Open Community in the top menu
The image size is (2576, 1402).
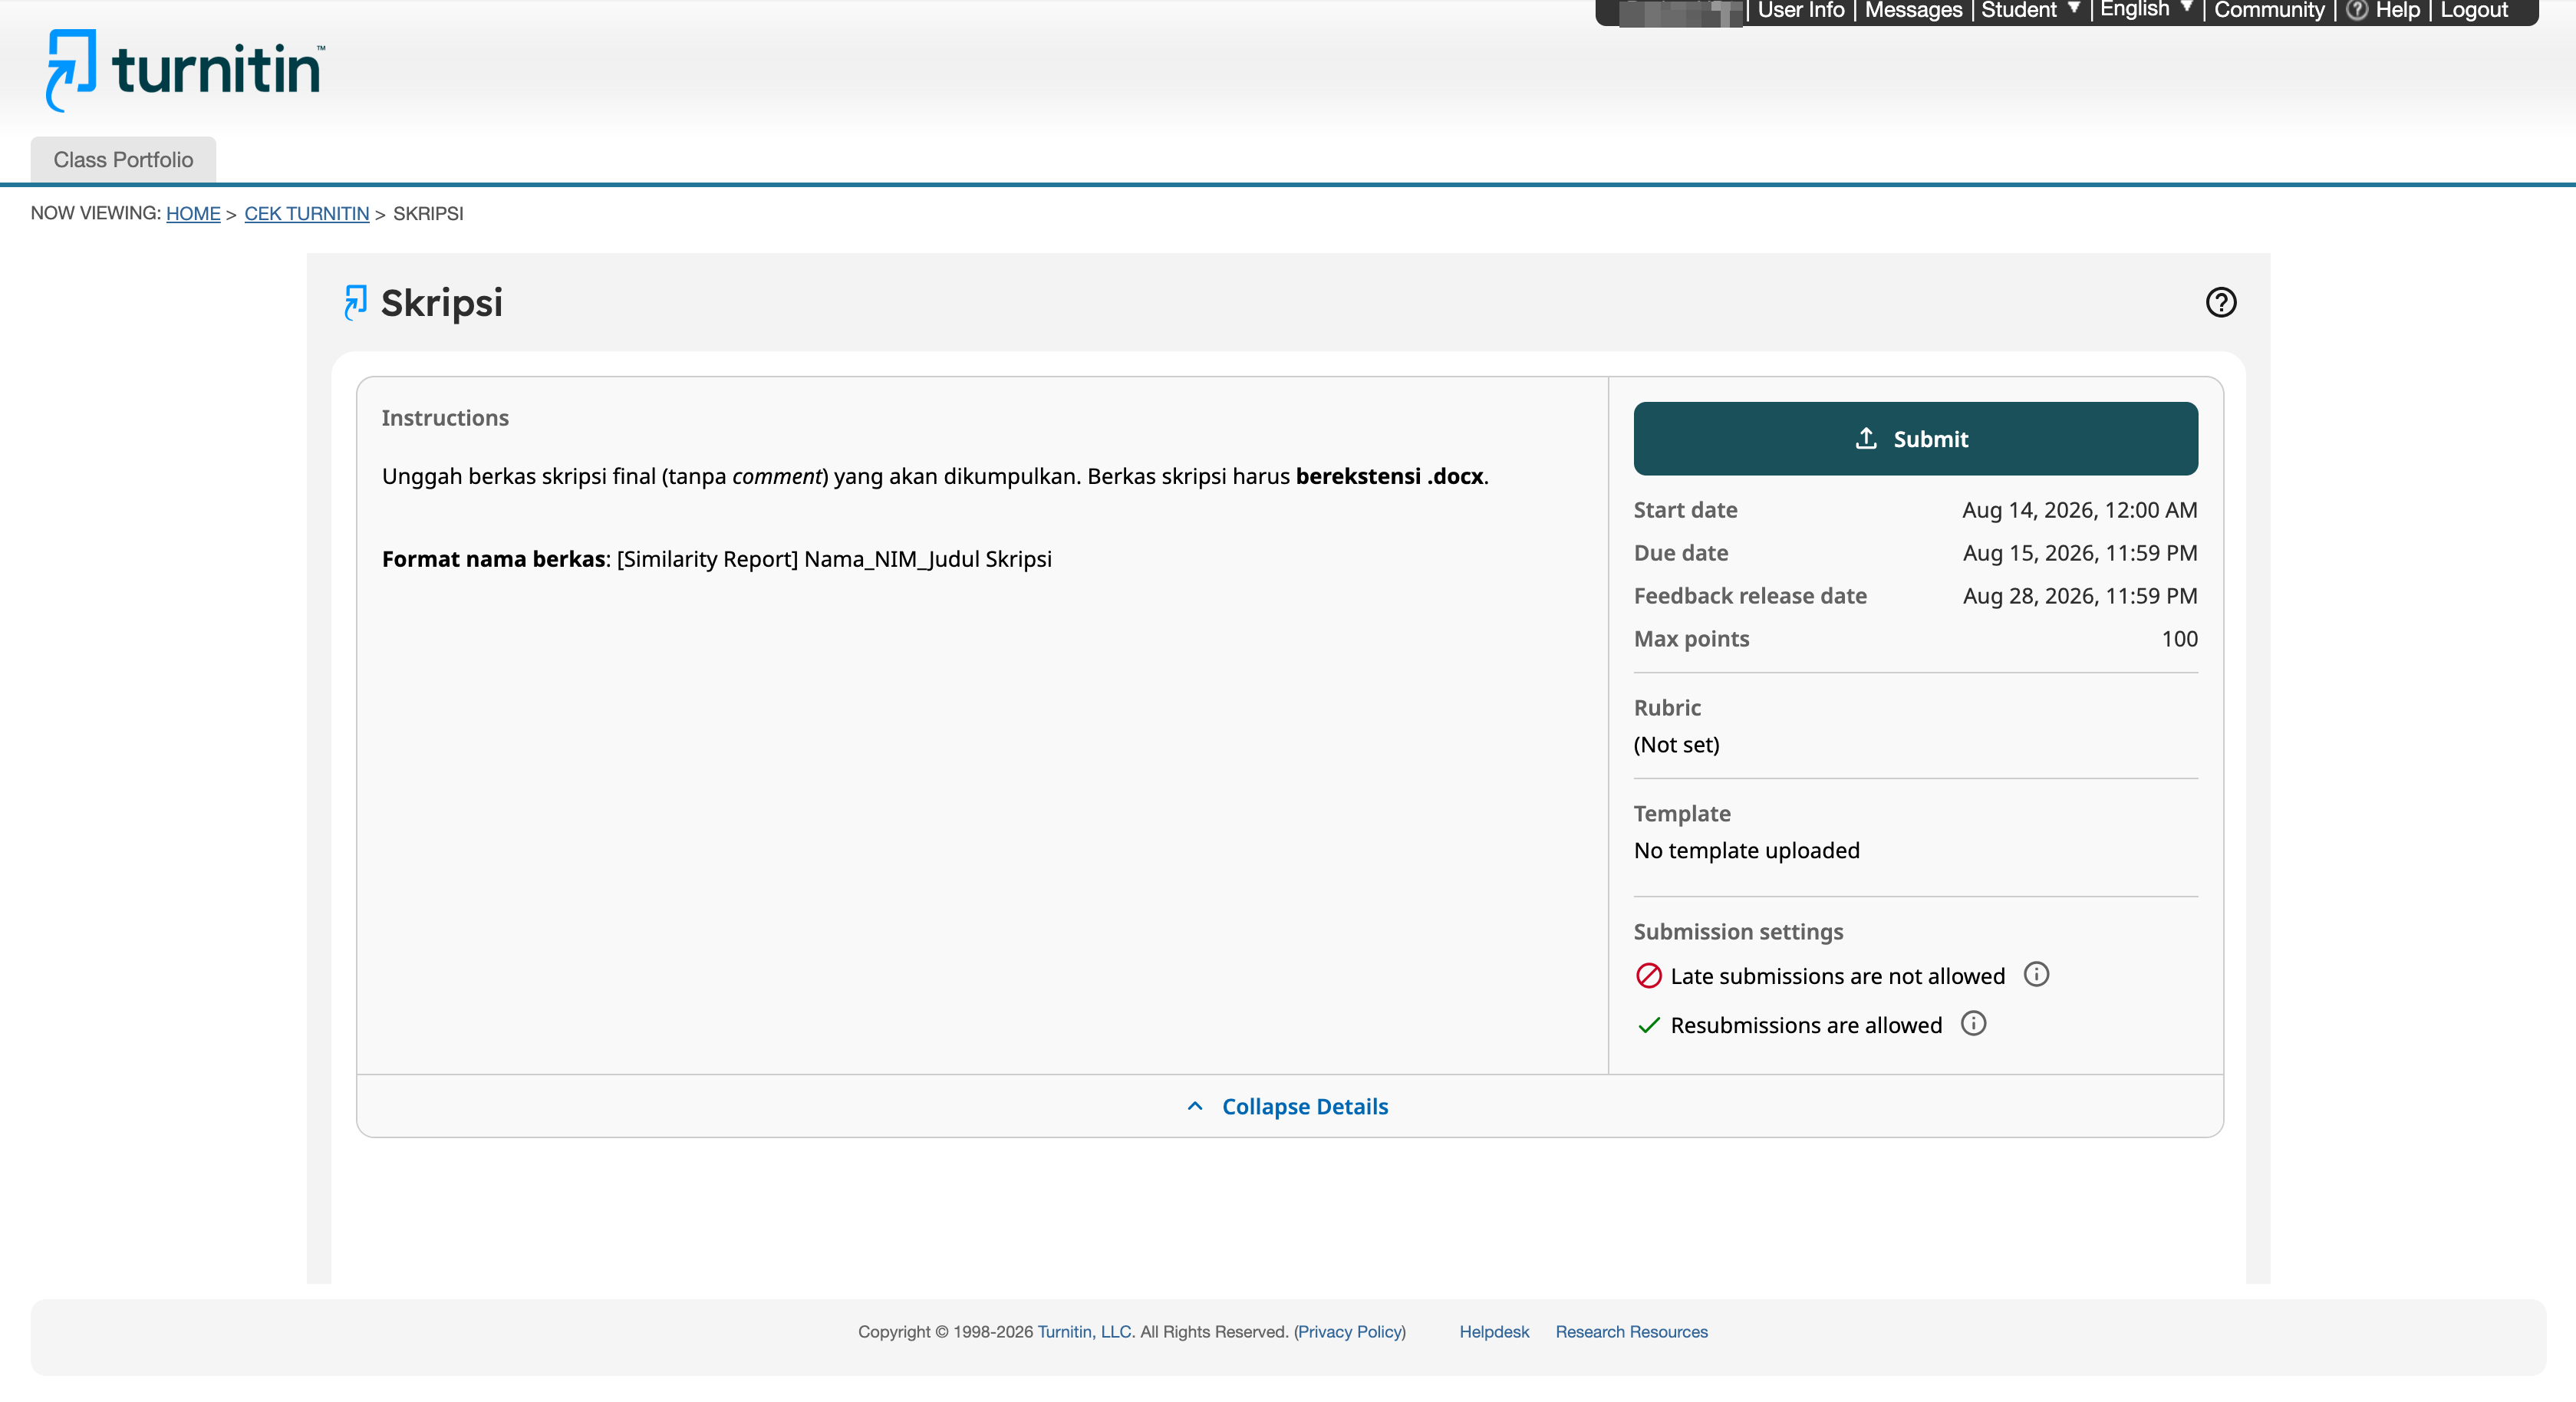tap(2269, 10)
